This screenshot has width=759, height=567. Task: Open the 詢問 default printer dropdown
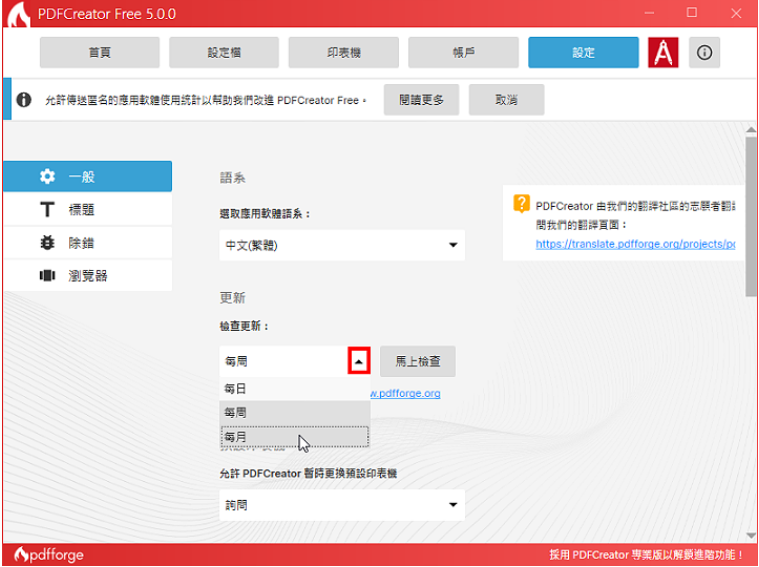click(342, 505)
